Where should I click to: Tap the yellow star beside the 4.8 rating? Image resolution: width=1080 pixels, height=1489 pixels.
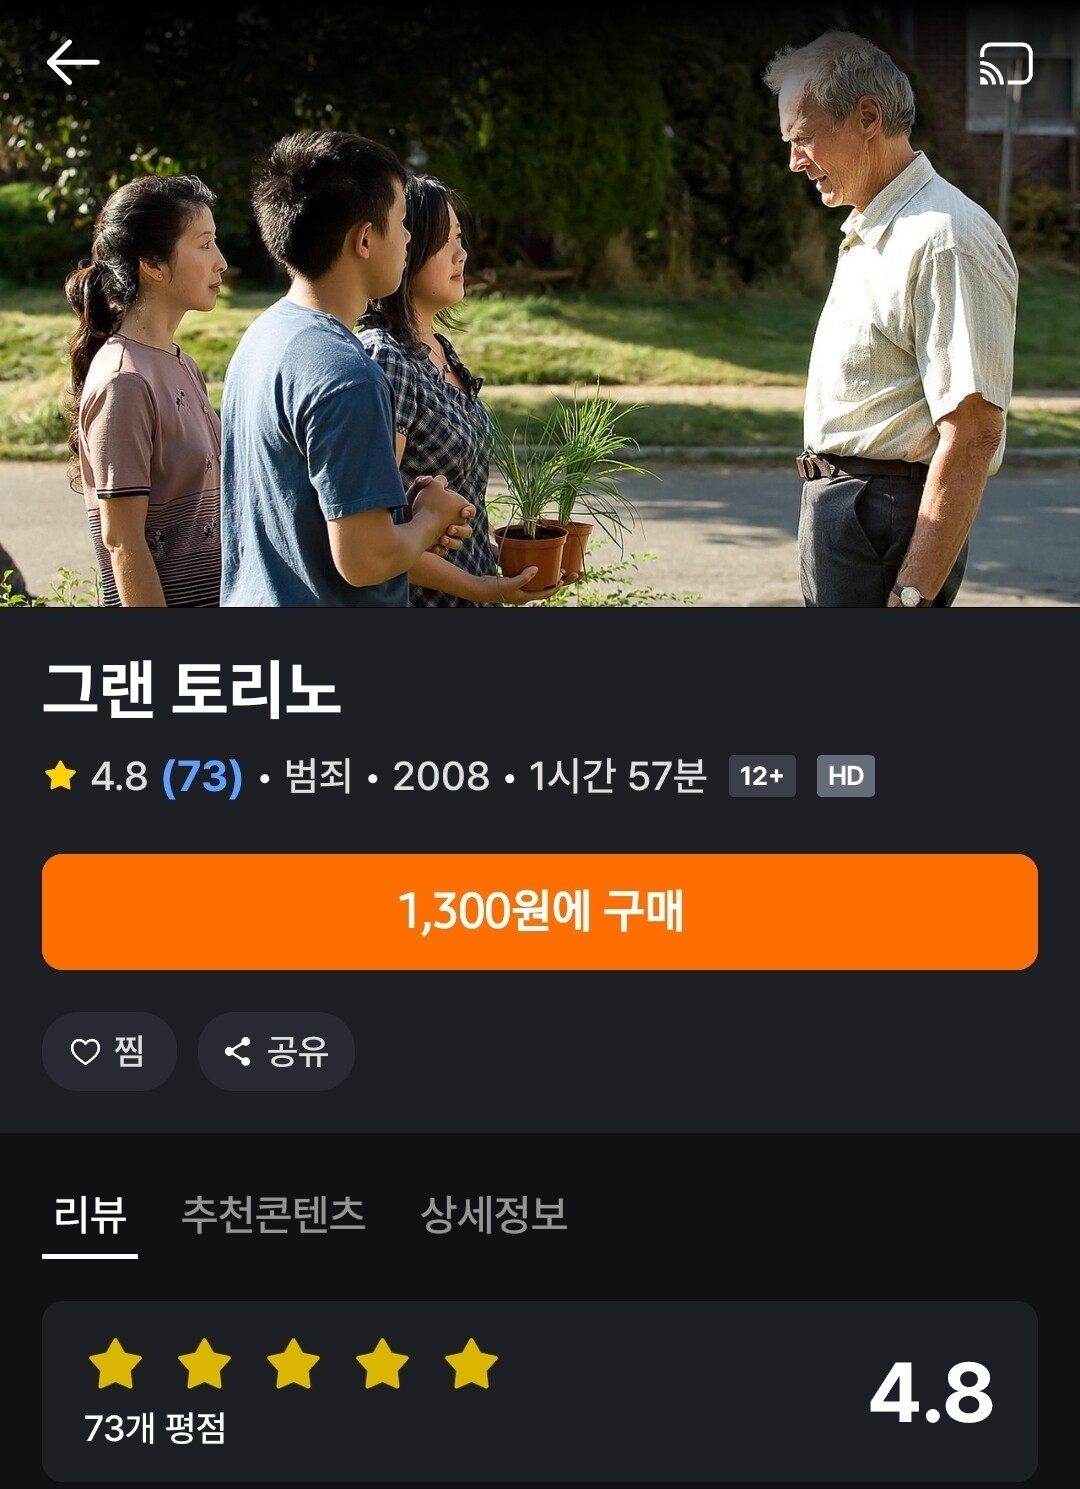(61, 775)
